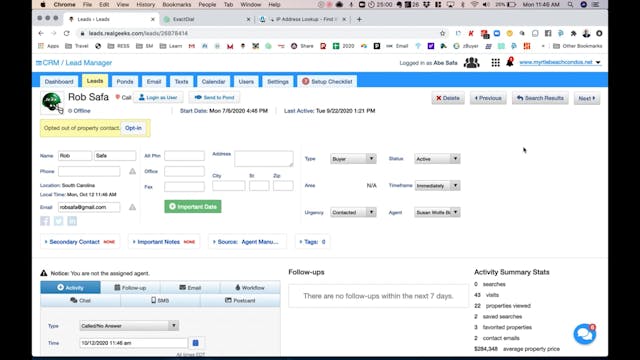The height and width of the screenshot is (360, 640).
Task: Go back in browser history
Action: point(41,33)
